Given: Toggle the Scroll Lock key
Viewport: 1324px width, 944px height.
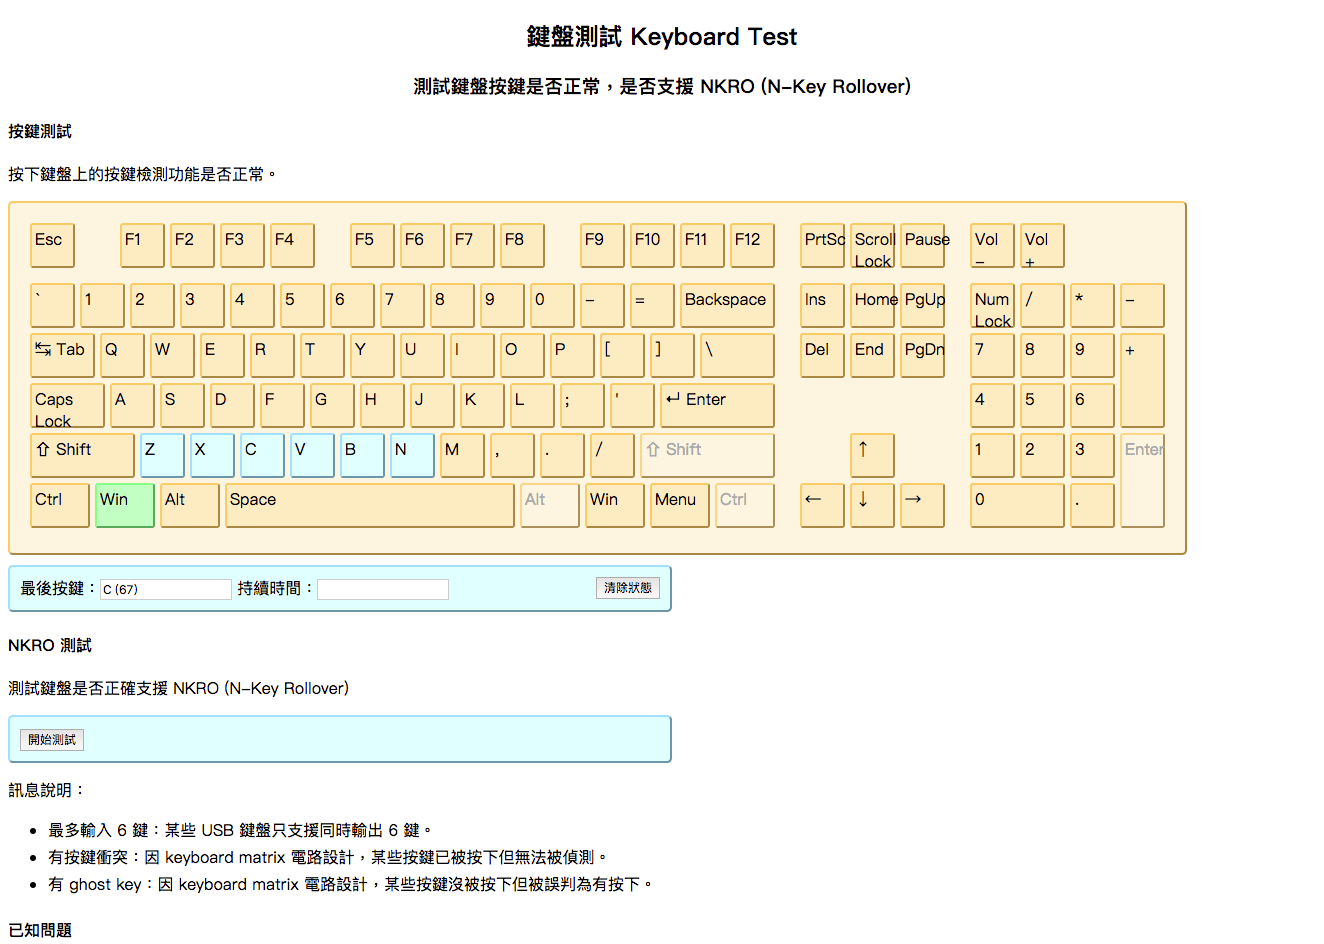Looking at the screenshot, I should coord(872,245).
